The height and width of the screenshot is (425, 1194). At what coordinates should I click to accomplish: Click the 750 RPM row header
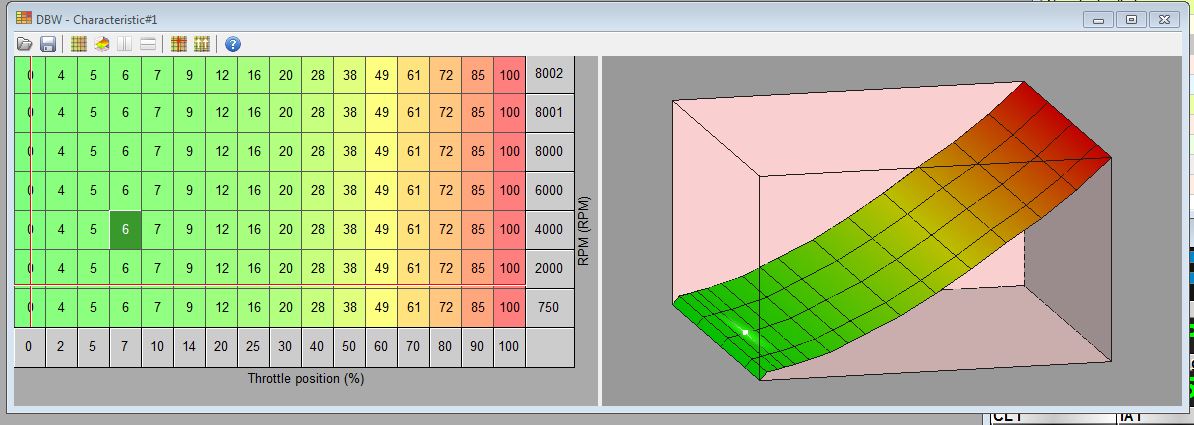click(549, 308)
